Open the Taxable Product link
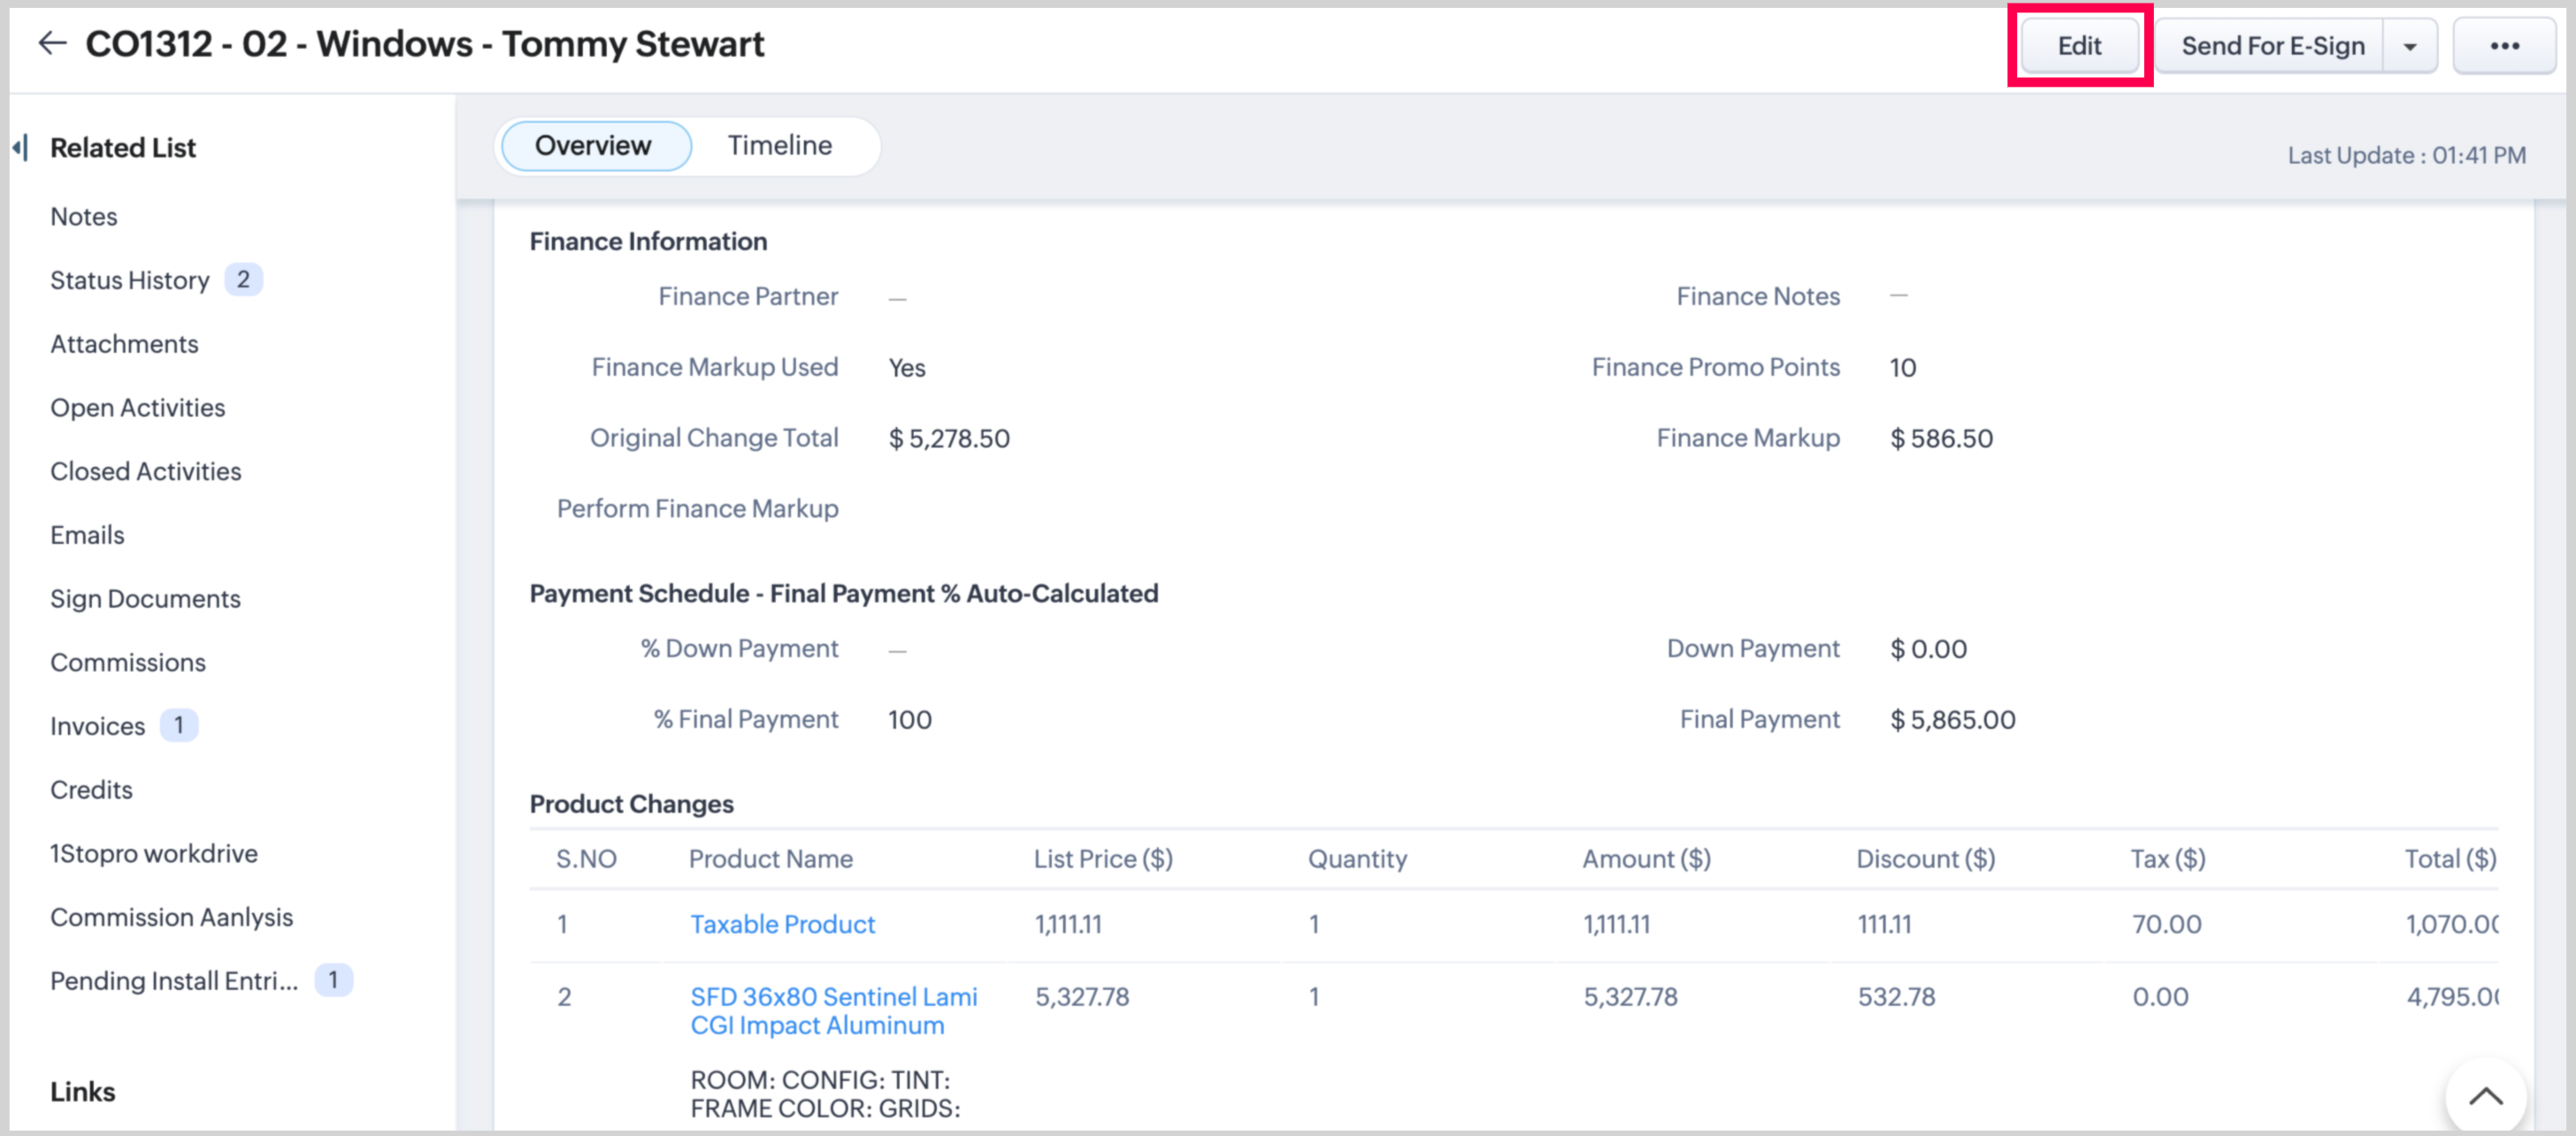The image size is (2576, 1136). 782,924
